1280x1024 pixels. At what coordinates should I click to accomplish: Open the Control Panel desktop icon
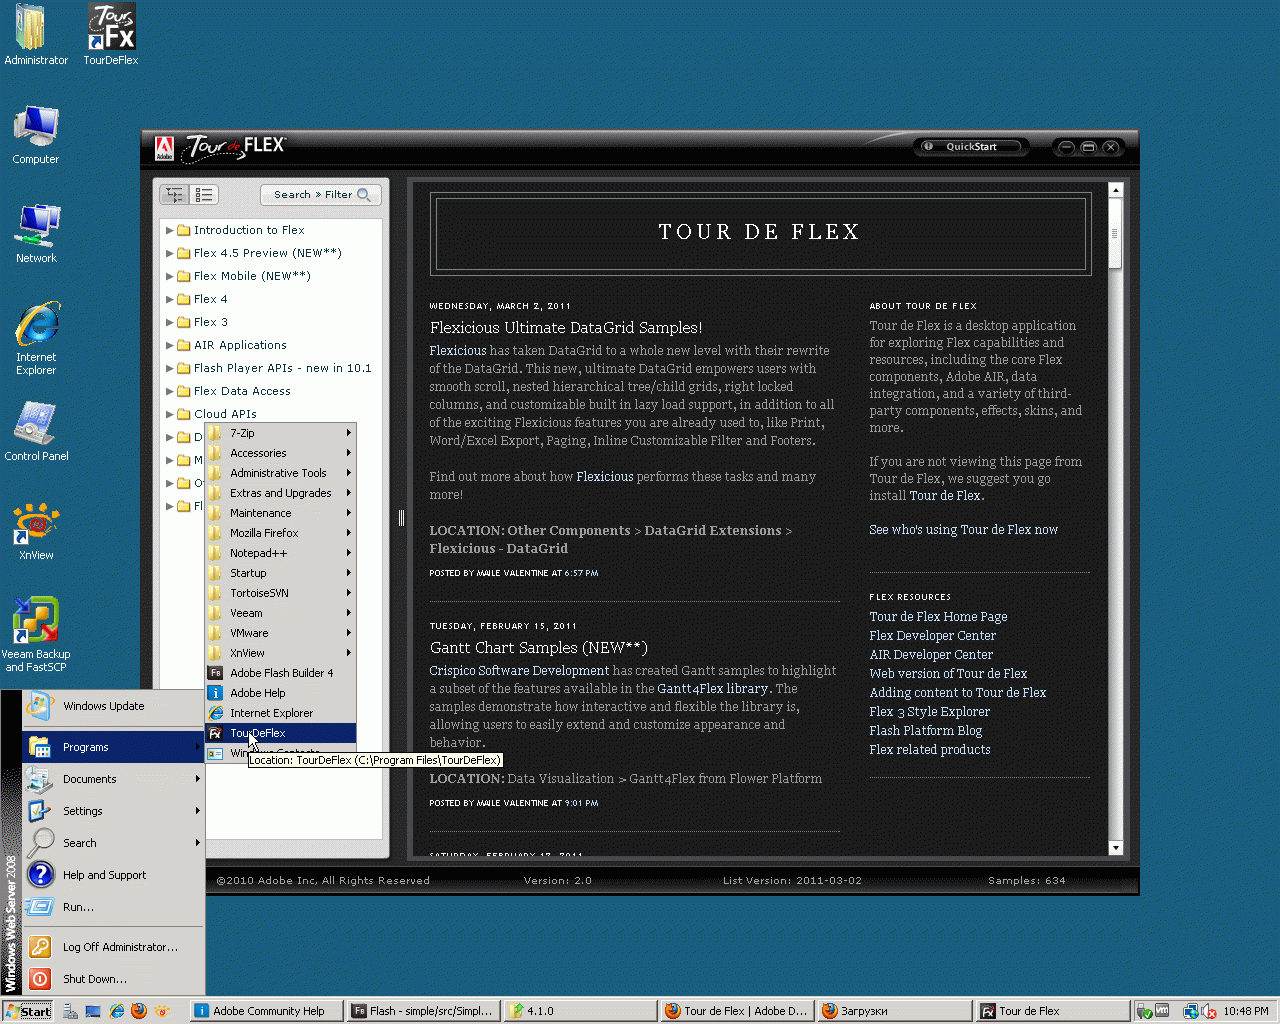tap(36, 431)
